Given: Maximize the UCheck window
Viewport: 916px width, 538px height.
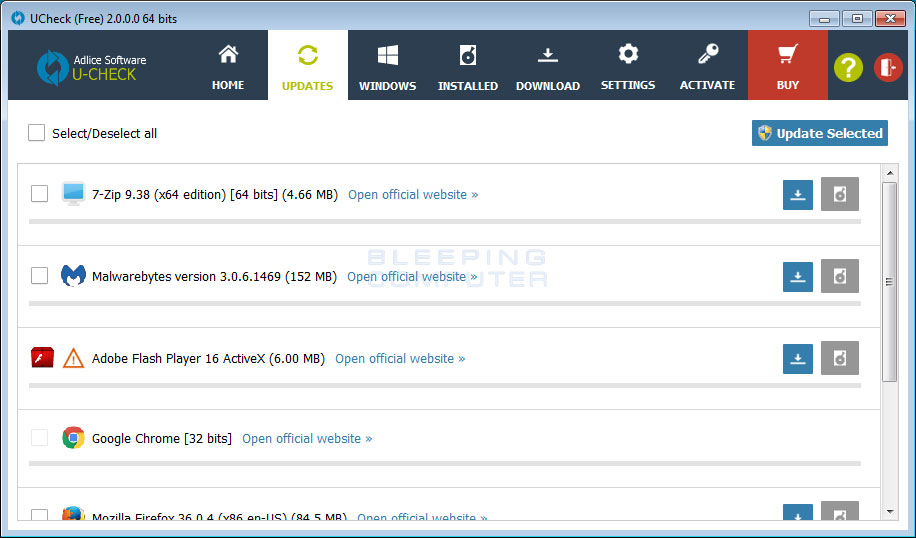Looking at the screenshot, I should click(x=857, y=19).
